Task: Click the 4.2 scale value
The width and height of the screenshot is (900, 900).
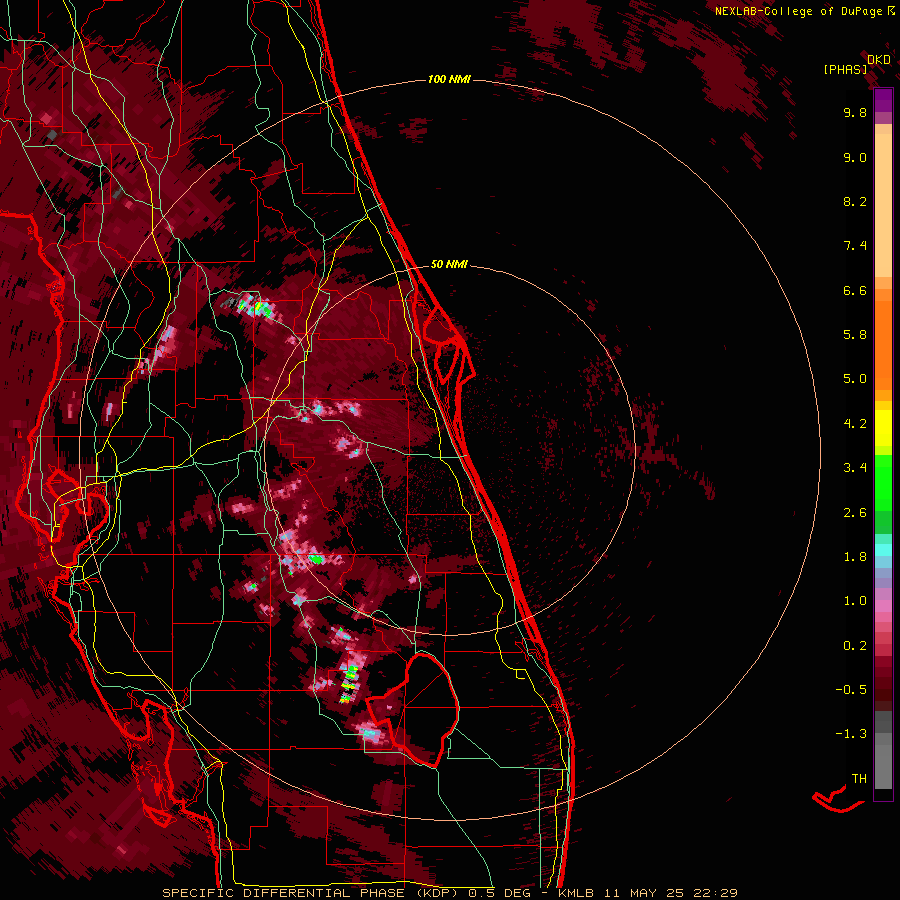Action: pos(855,424)
